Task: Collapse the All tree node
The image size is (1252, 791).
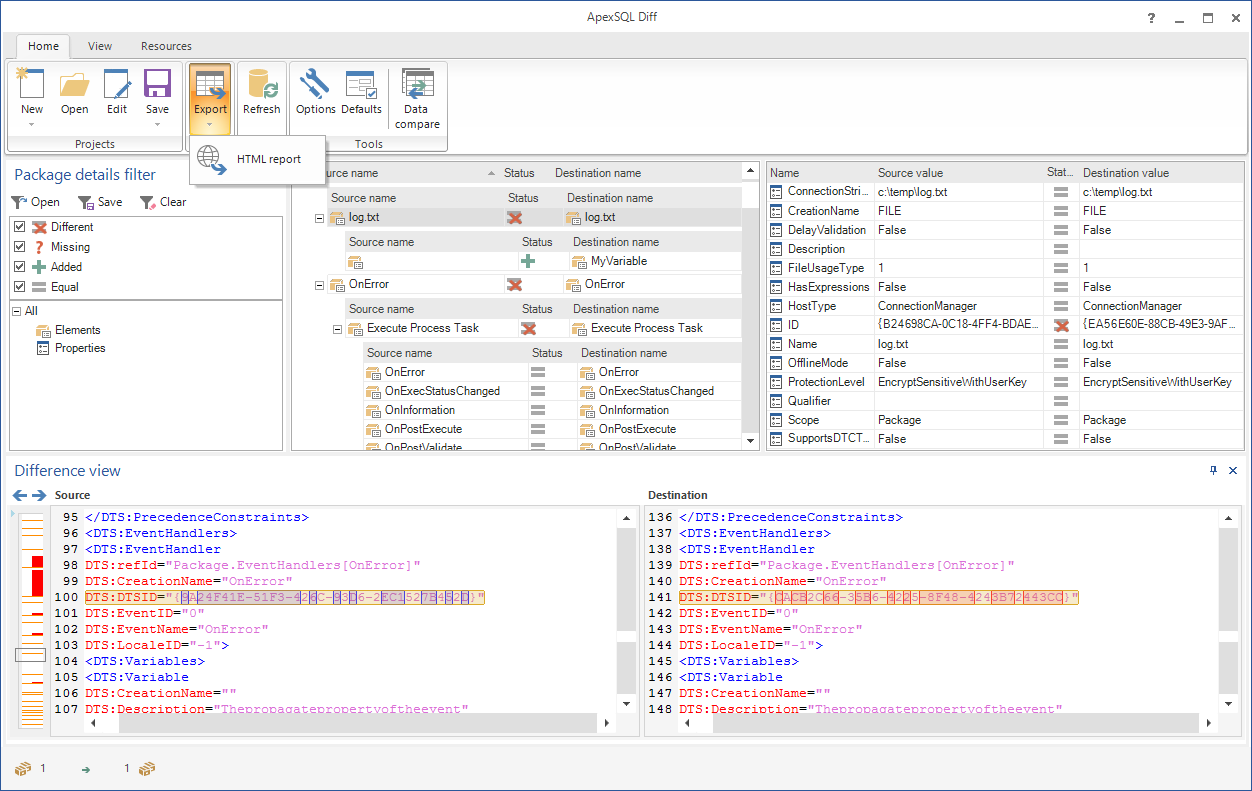Action: tap(17, 311)
